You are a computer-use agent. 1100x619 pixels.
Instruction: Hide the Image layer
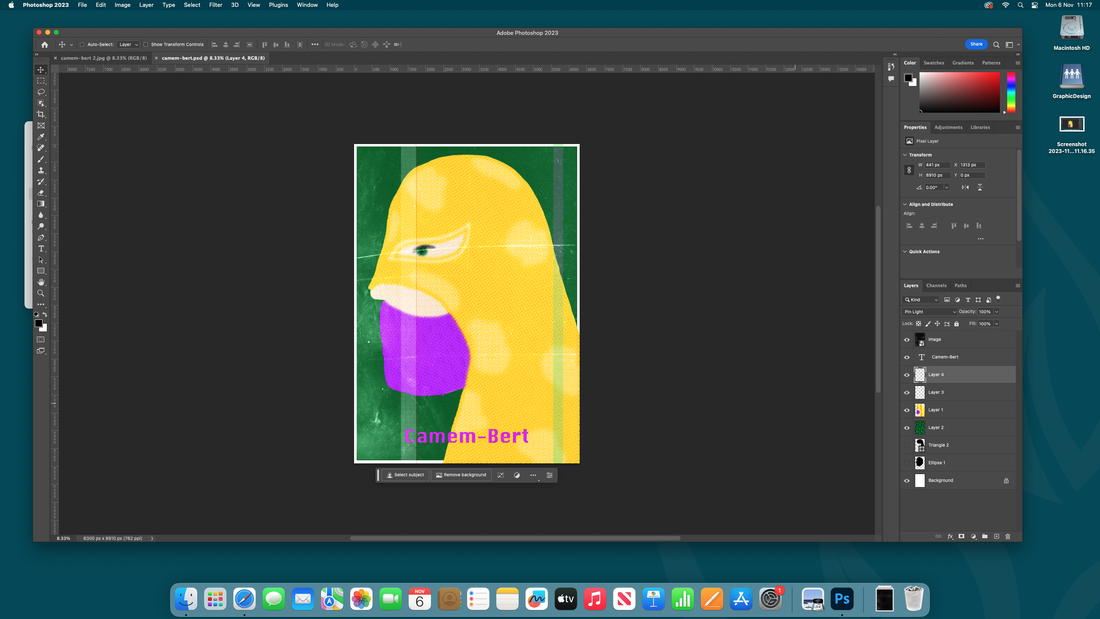pyautogui.click(x=906, y=340)
